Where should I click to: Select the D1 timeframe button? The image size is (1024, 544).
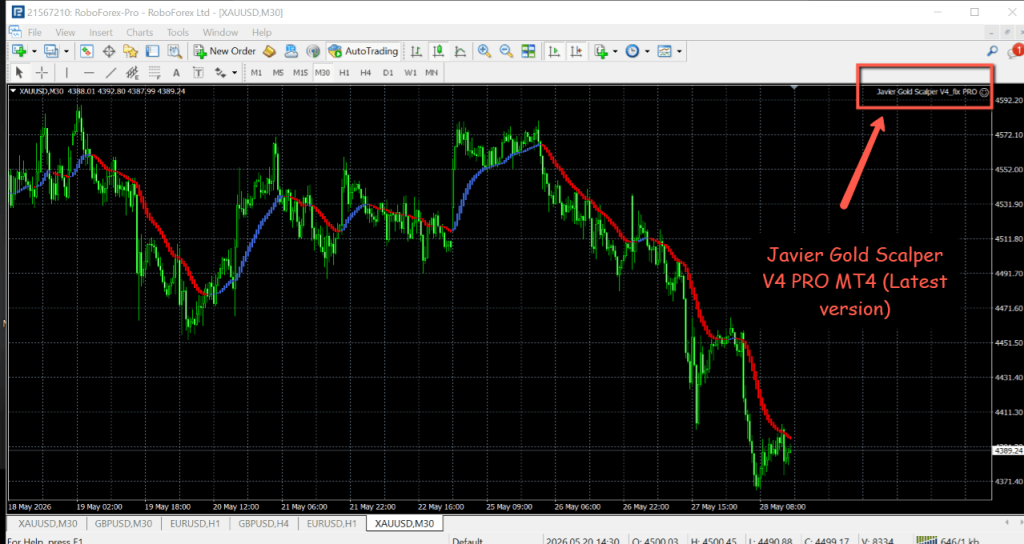click(x=388, y=72)
